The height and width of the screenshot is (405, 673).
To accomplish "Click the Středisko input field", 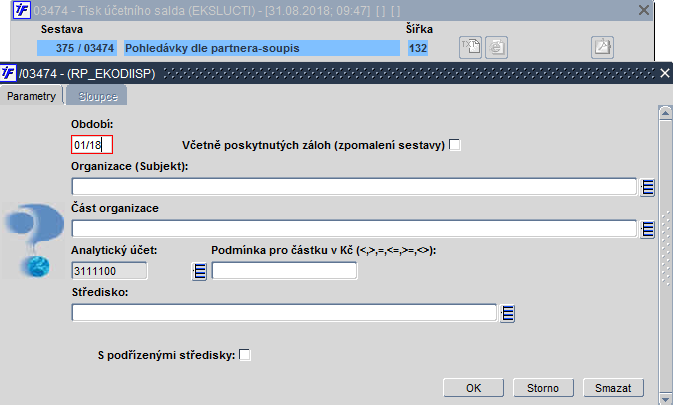I will coord(284,313).
